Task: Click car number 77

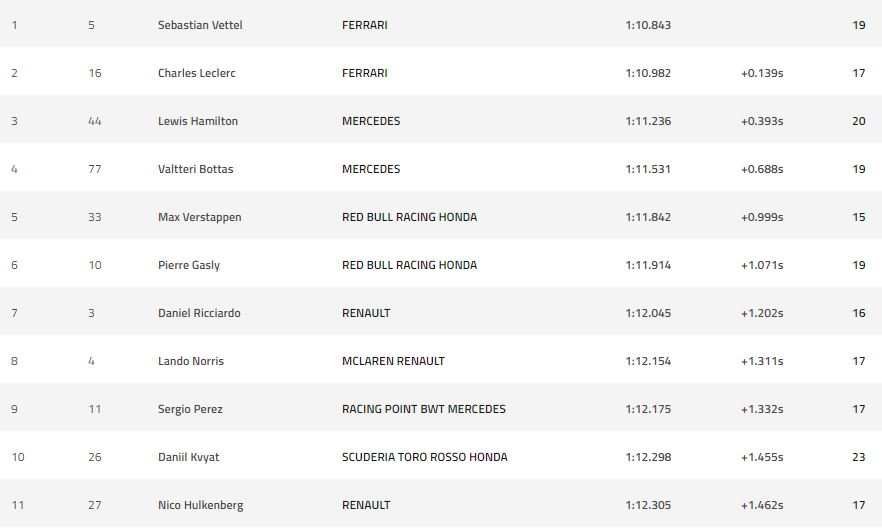Action: (x=95, y=169)
